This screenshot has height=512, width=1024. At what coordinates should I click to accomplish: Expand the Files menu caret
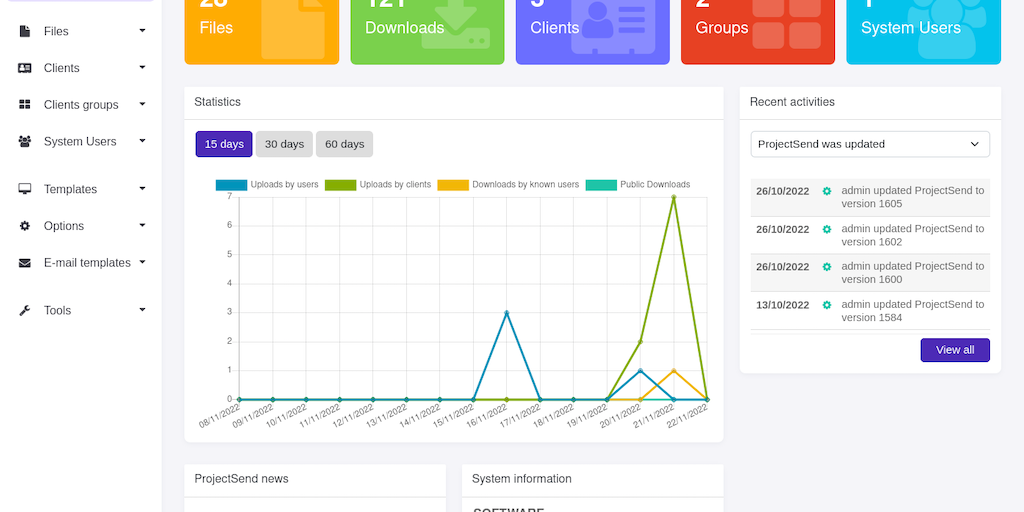coord(142,31)
